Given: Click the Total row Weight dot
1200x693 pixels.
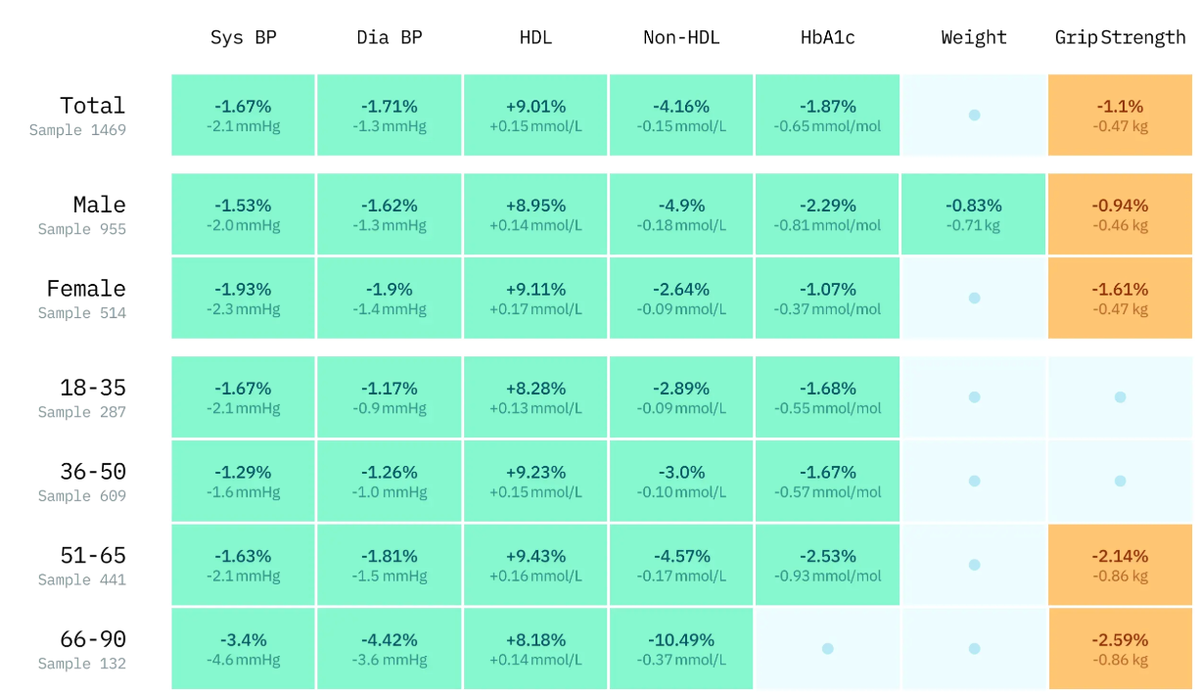Looking at the screenshot, I should tap(974, 115).
